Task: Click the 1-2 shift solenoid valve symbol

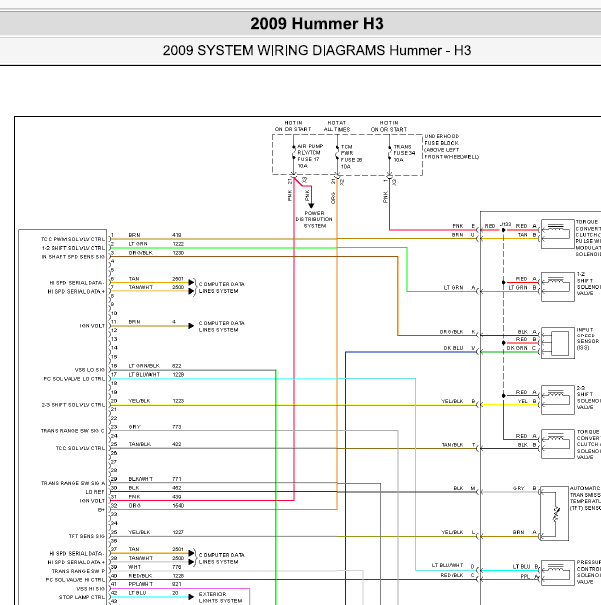Action: coord(557,287)
